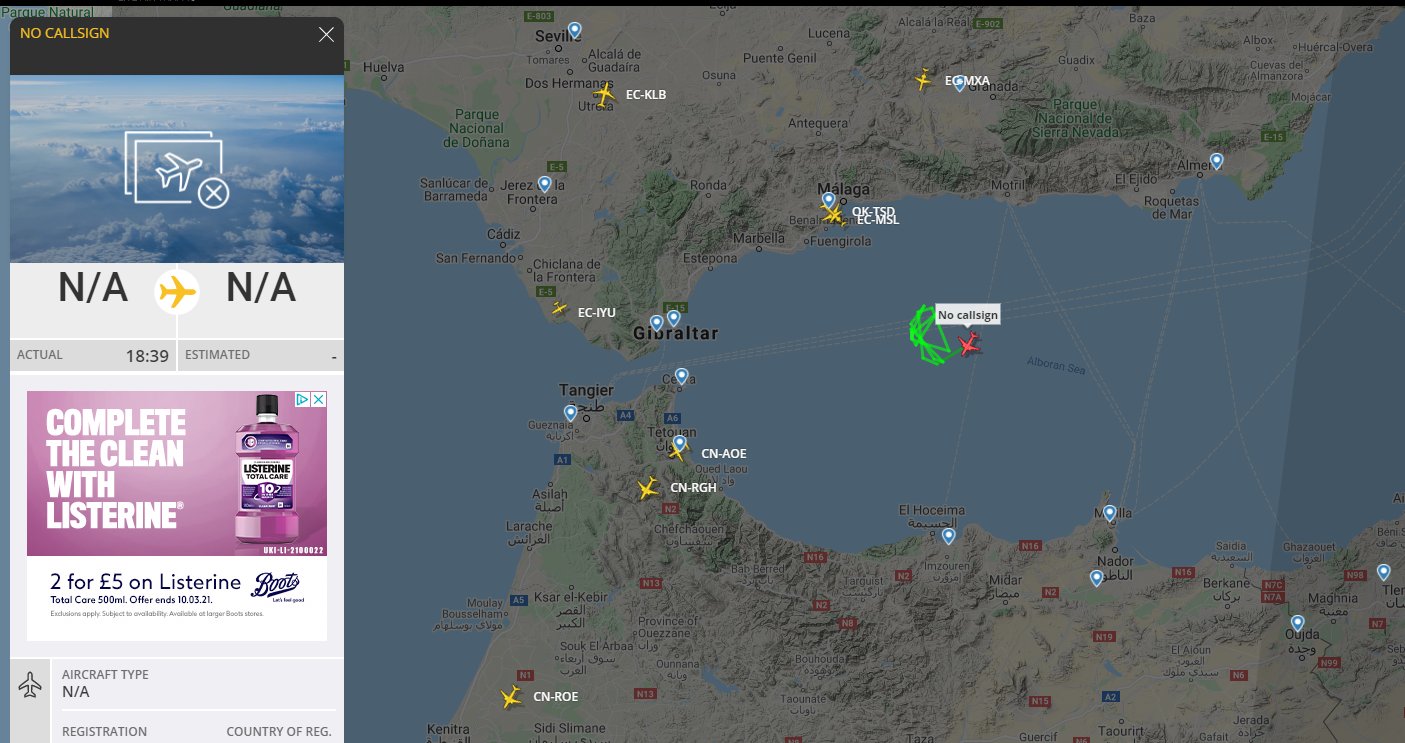Click the aircraft type section icon
Image resolution: width=1405 pixels, height=743 pixels.
pos(30,686)
